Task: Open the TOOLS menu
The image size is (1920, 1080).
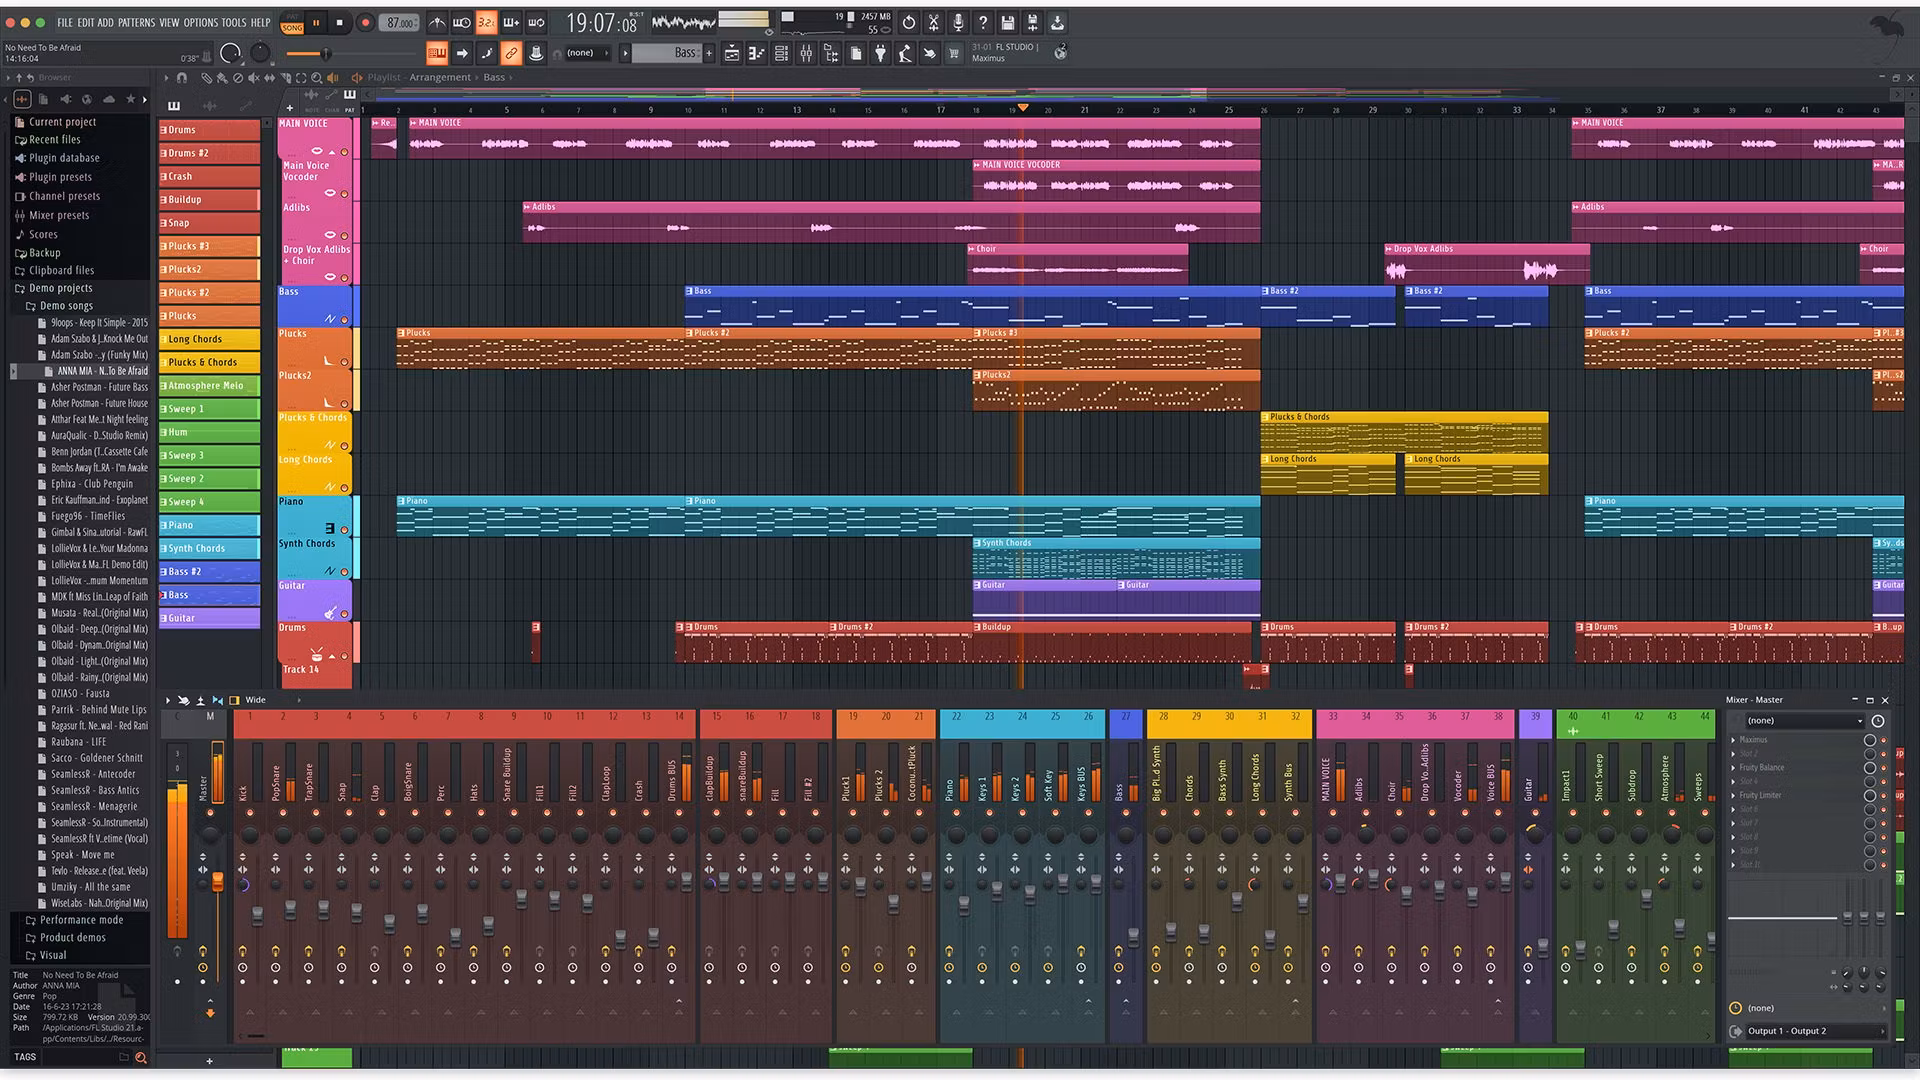Action: pos(234,22)
